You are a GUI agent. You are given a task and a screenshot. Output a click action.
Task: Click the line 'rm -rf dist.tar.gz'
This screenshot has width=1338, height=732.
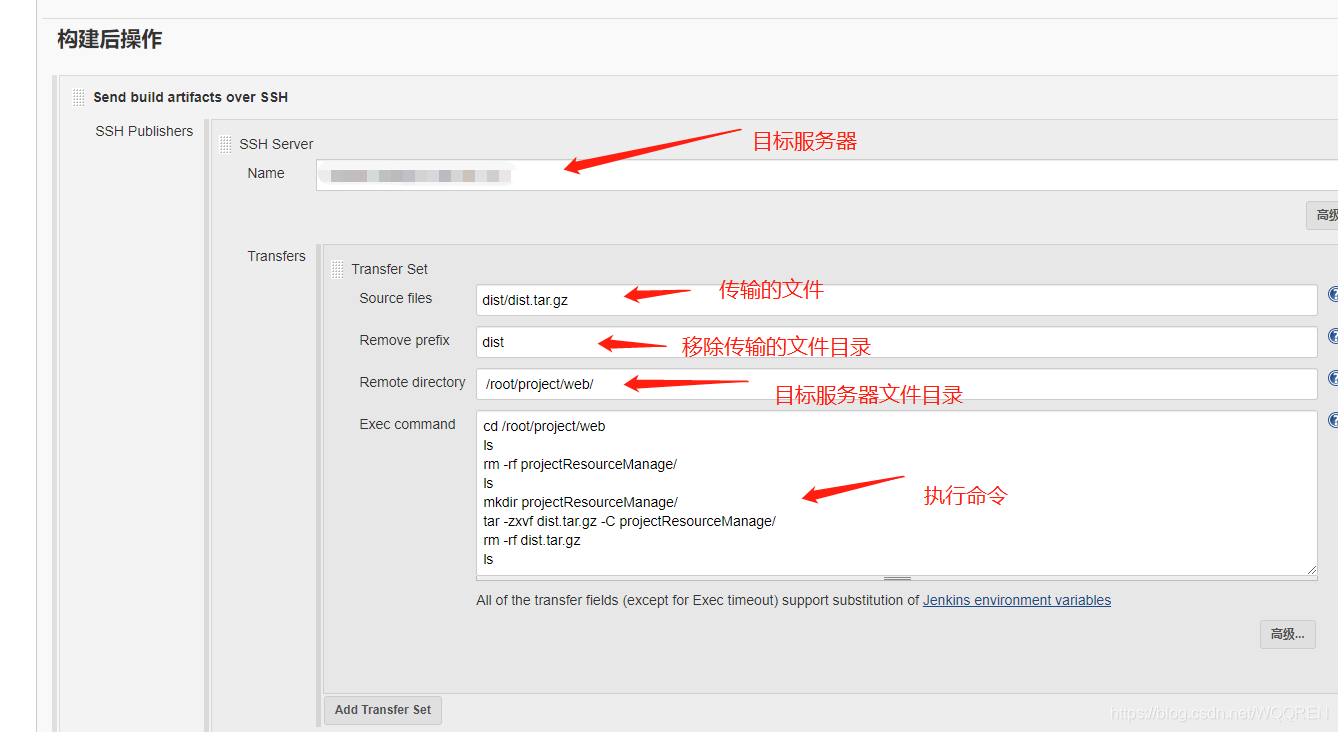[532, 540]
